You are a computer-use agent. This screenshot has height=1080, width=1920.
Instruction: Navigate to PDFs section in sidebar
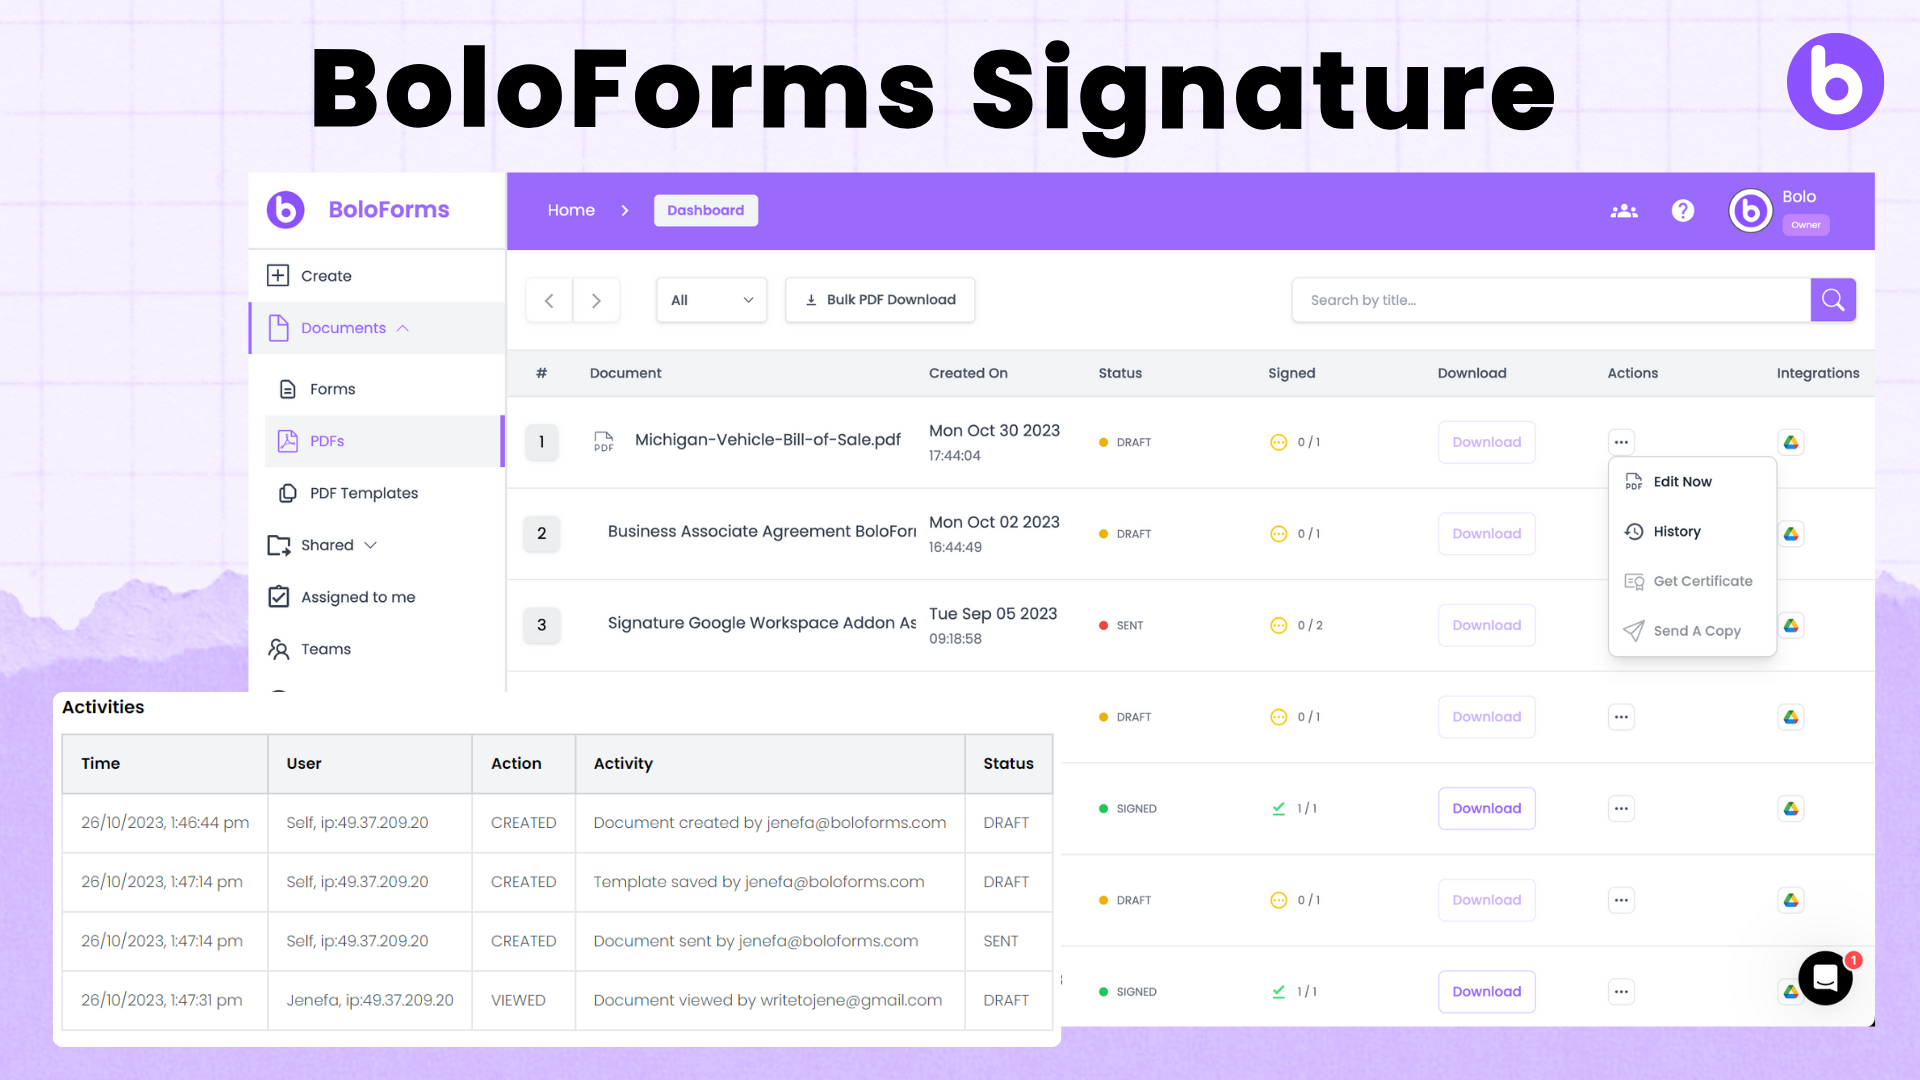pos(326,440)
